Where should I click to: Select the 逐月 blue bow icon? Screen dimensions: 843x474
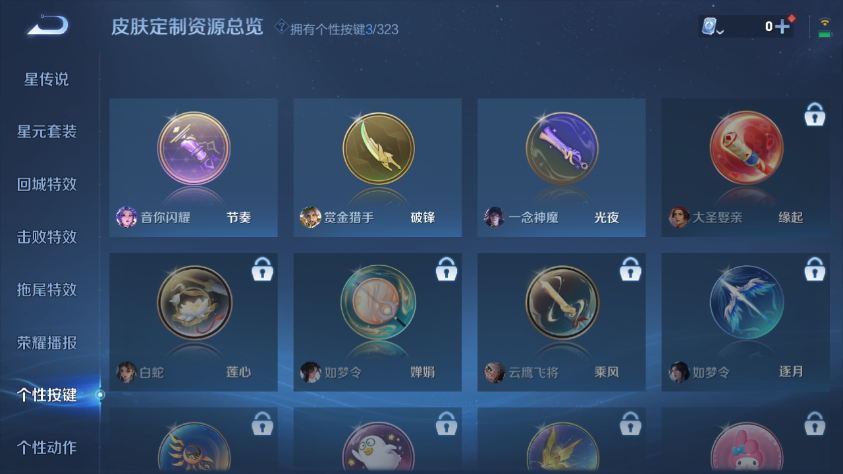point(746,303)
